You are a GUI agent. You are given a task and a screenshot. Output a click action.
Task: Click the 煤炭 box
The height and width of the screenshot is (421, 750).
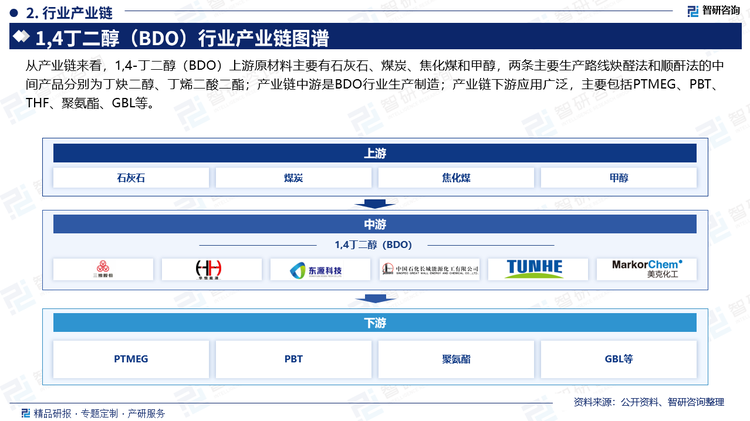(293, 178)
